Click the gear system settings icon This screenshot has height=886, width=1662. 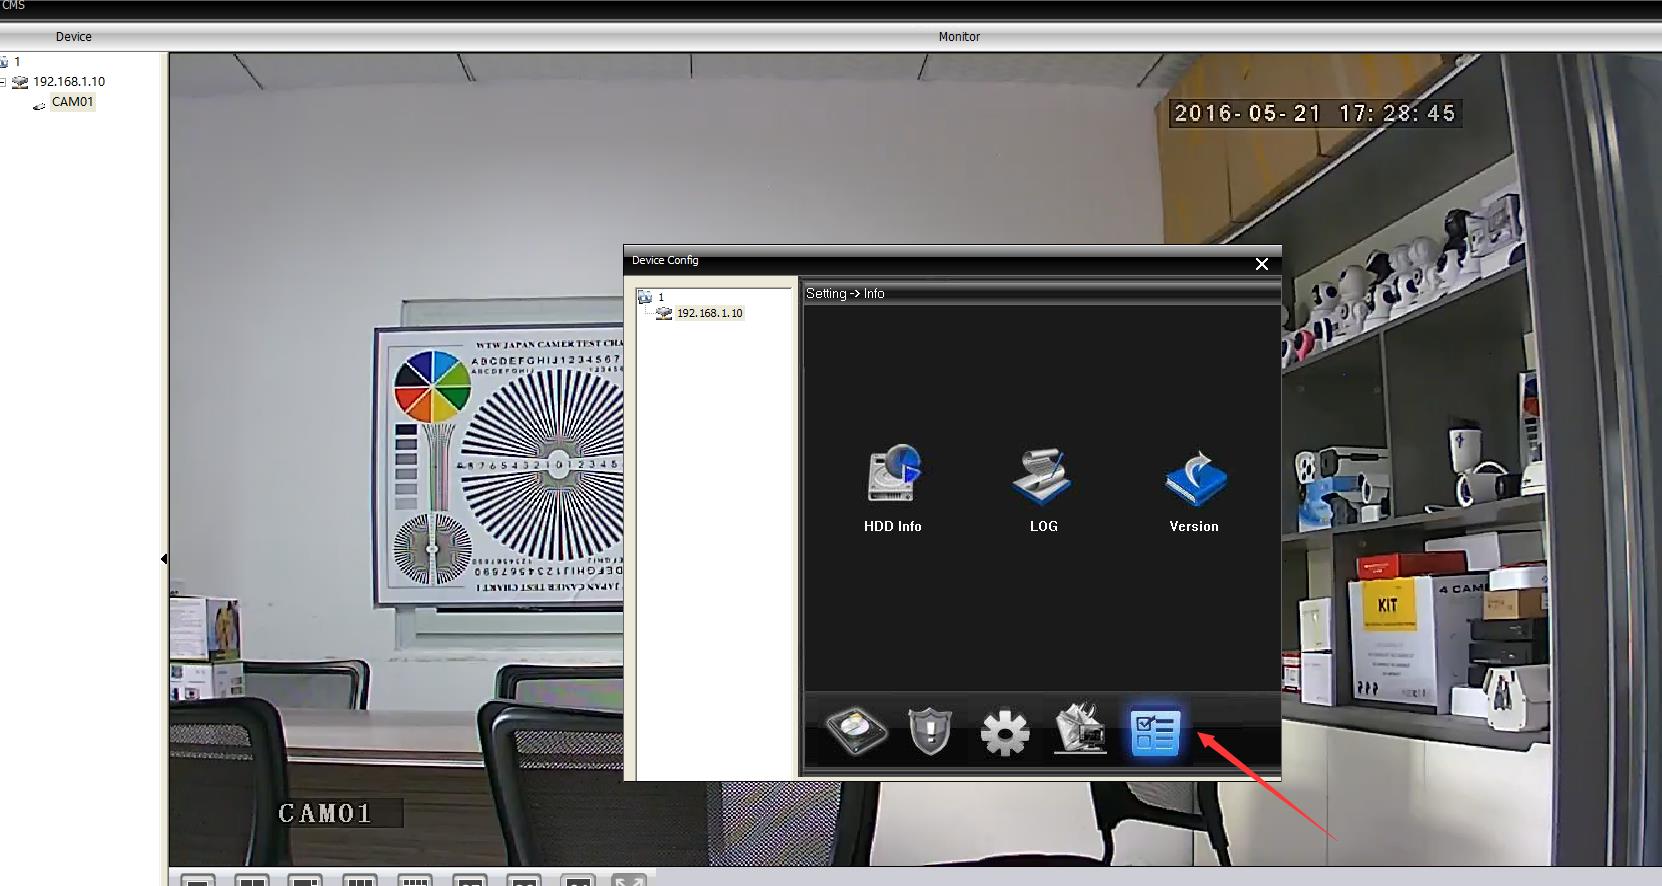pos(1005,733)
